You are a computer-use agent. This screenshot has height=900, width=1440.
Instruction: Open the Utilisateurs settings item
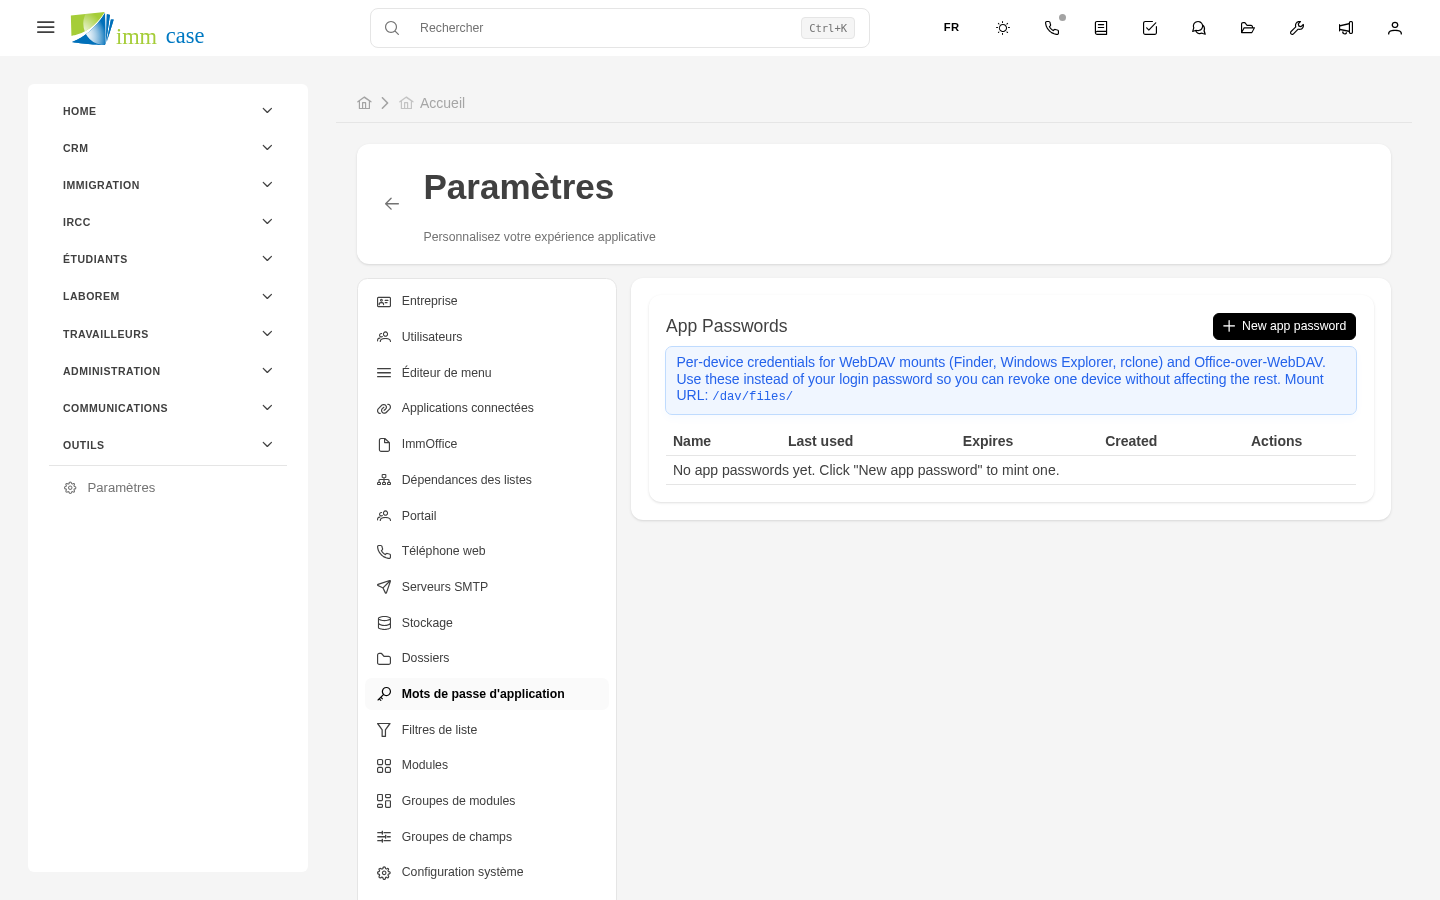(487, 337)
